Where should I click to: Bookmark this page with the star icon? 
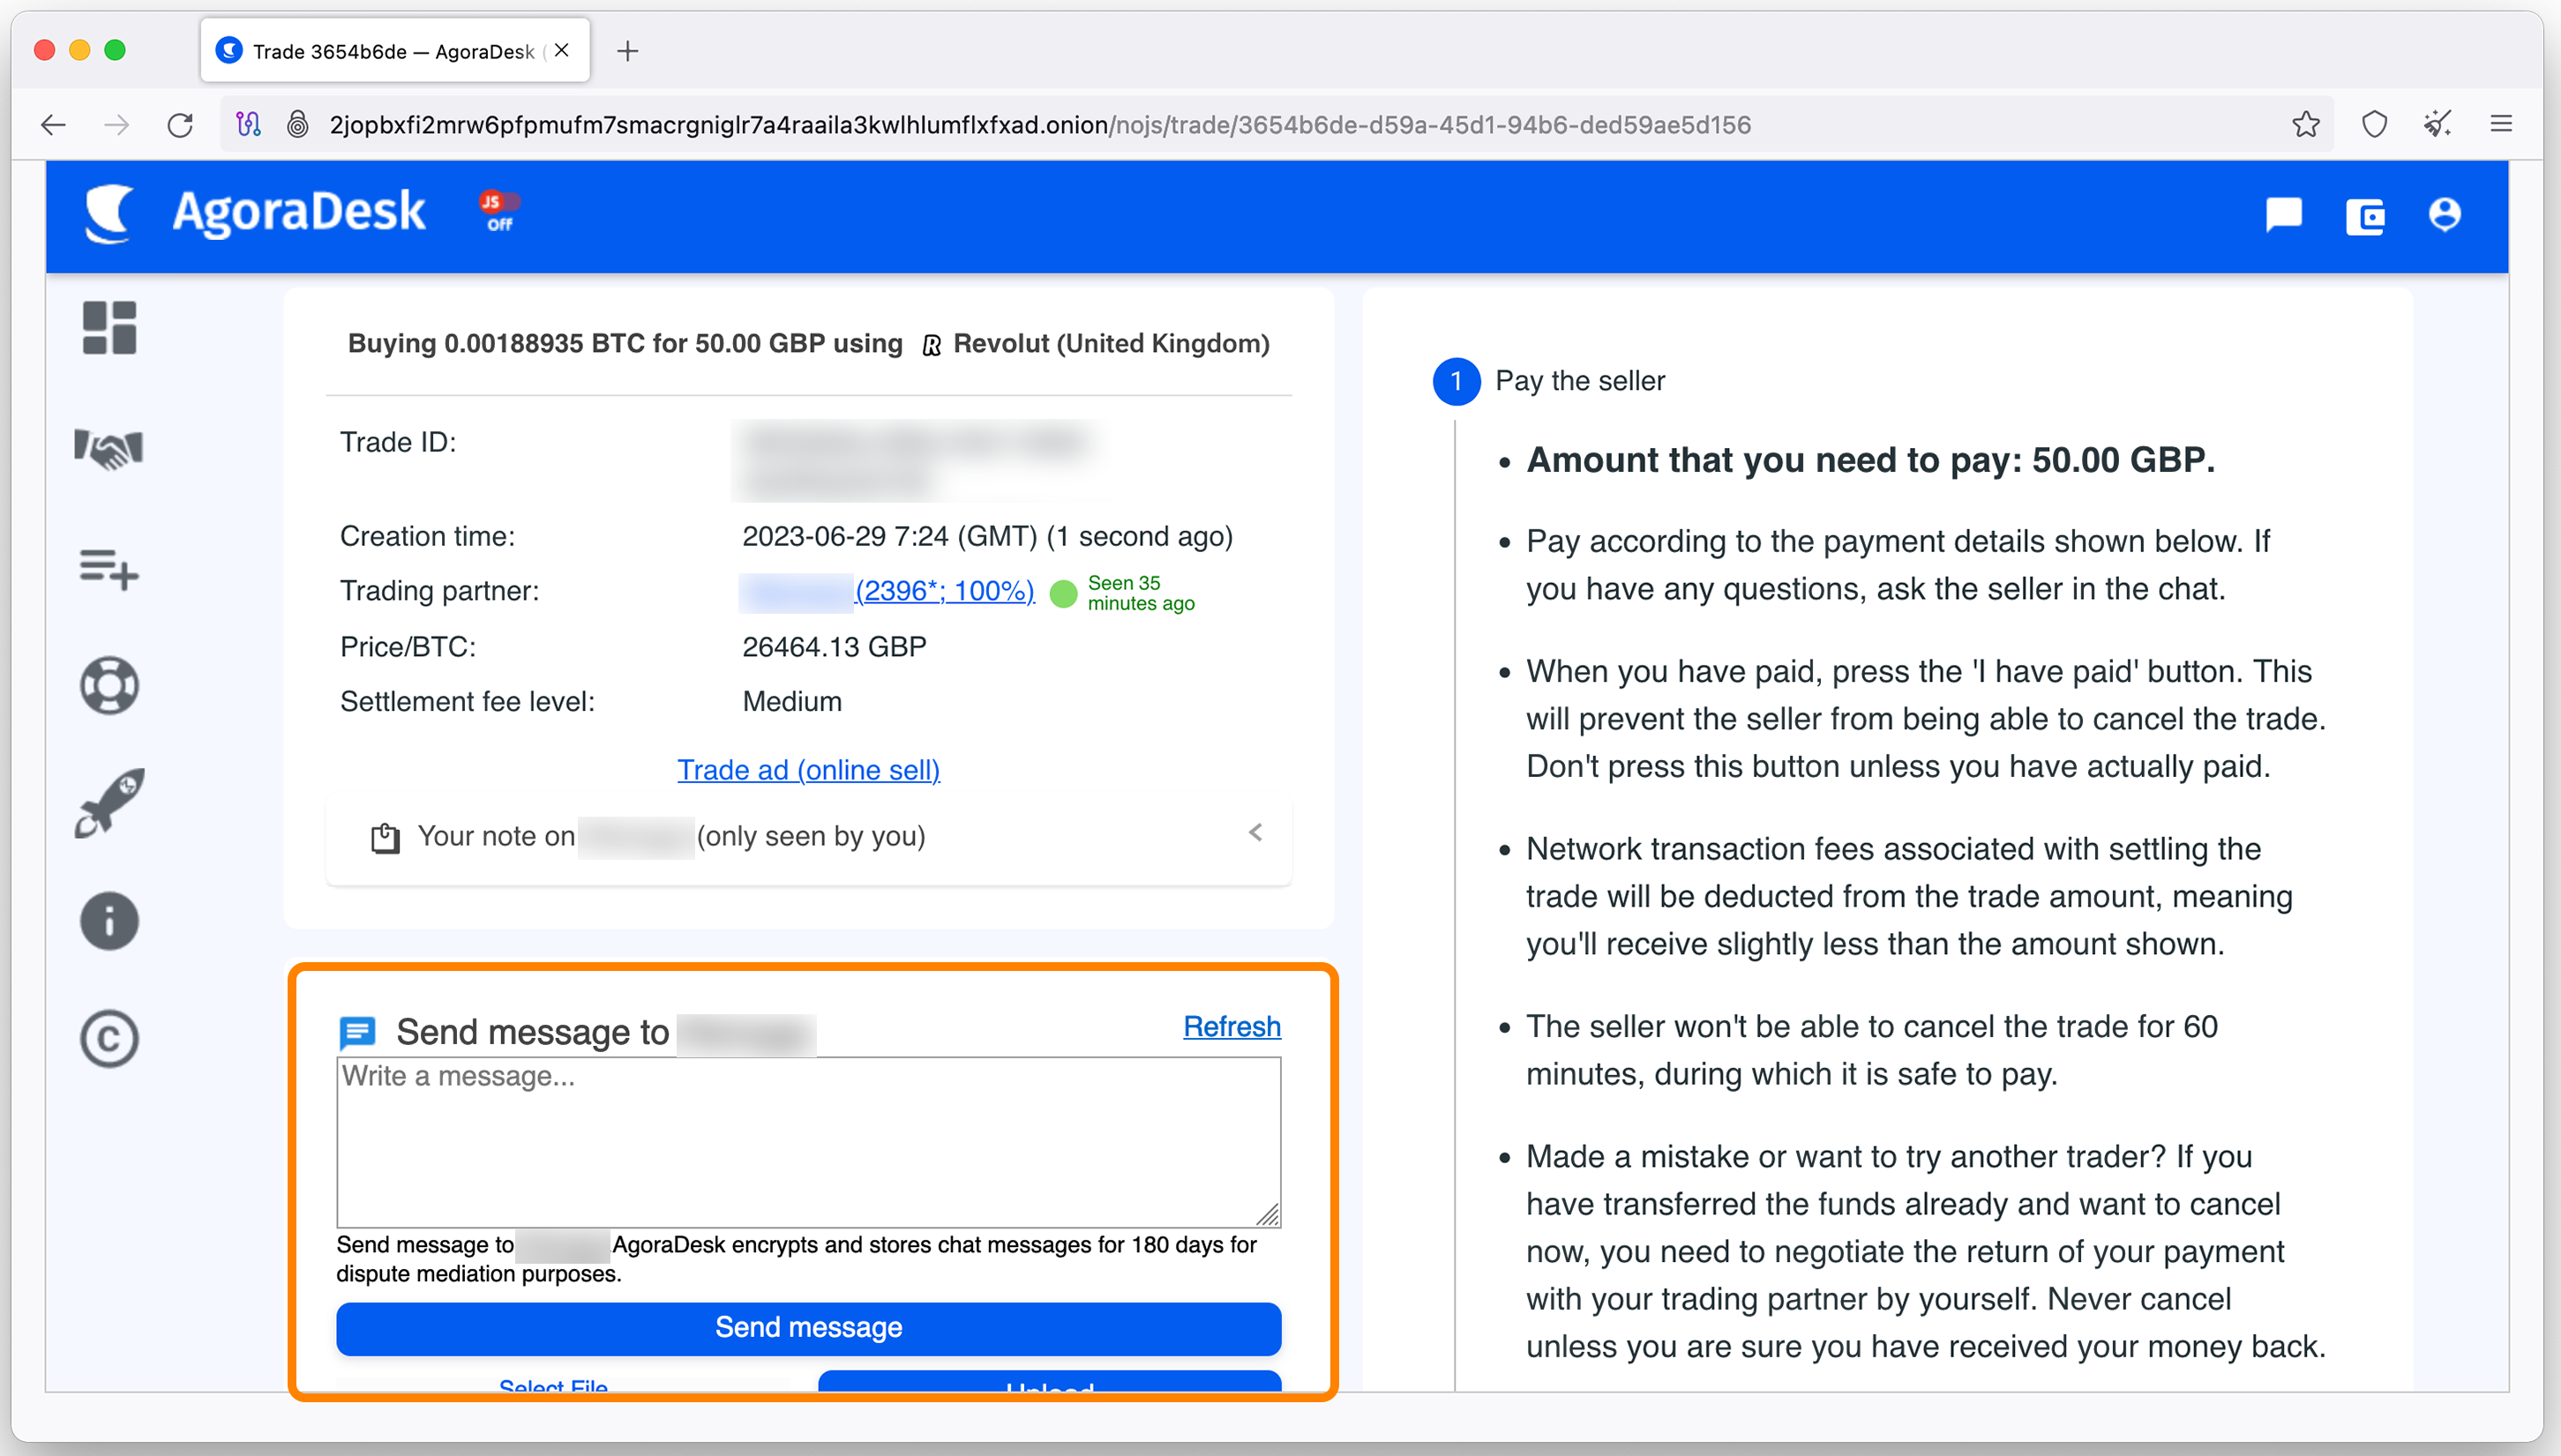point(2306,124)
